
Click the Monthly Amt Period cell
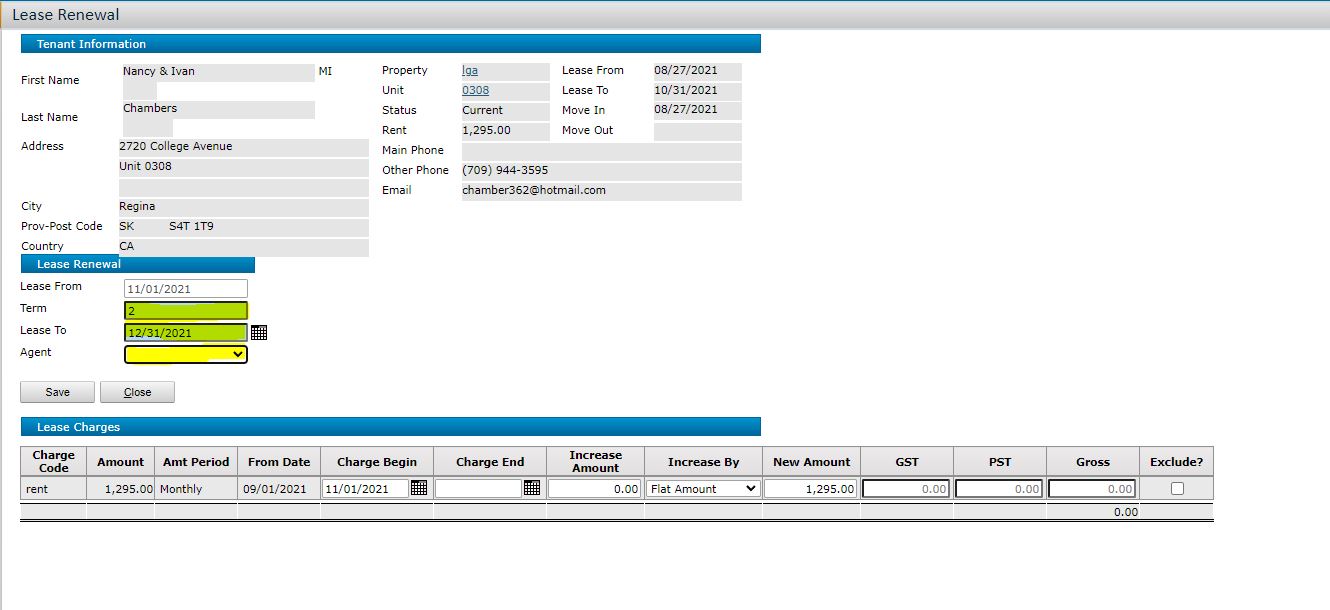coord(196,489)
